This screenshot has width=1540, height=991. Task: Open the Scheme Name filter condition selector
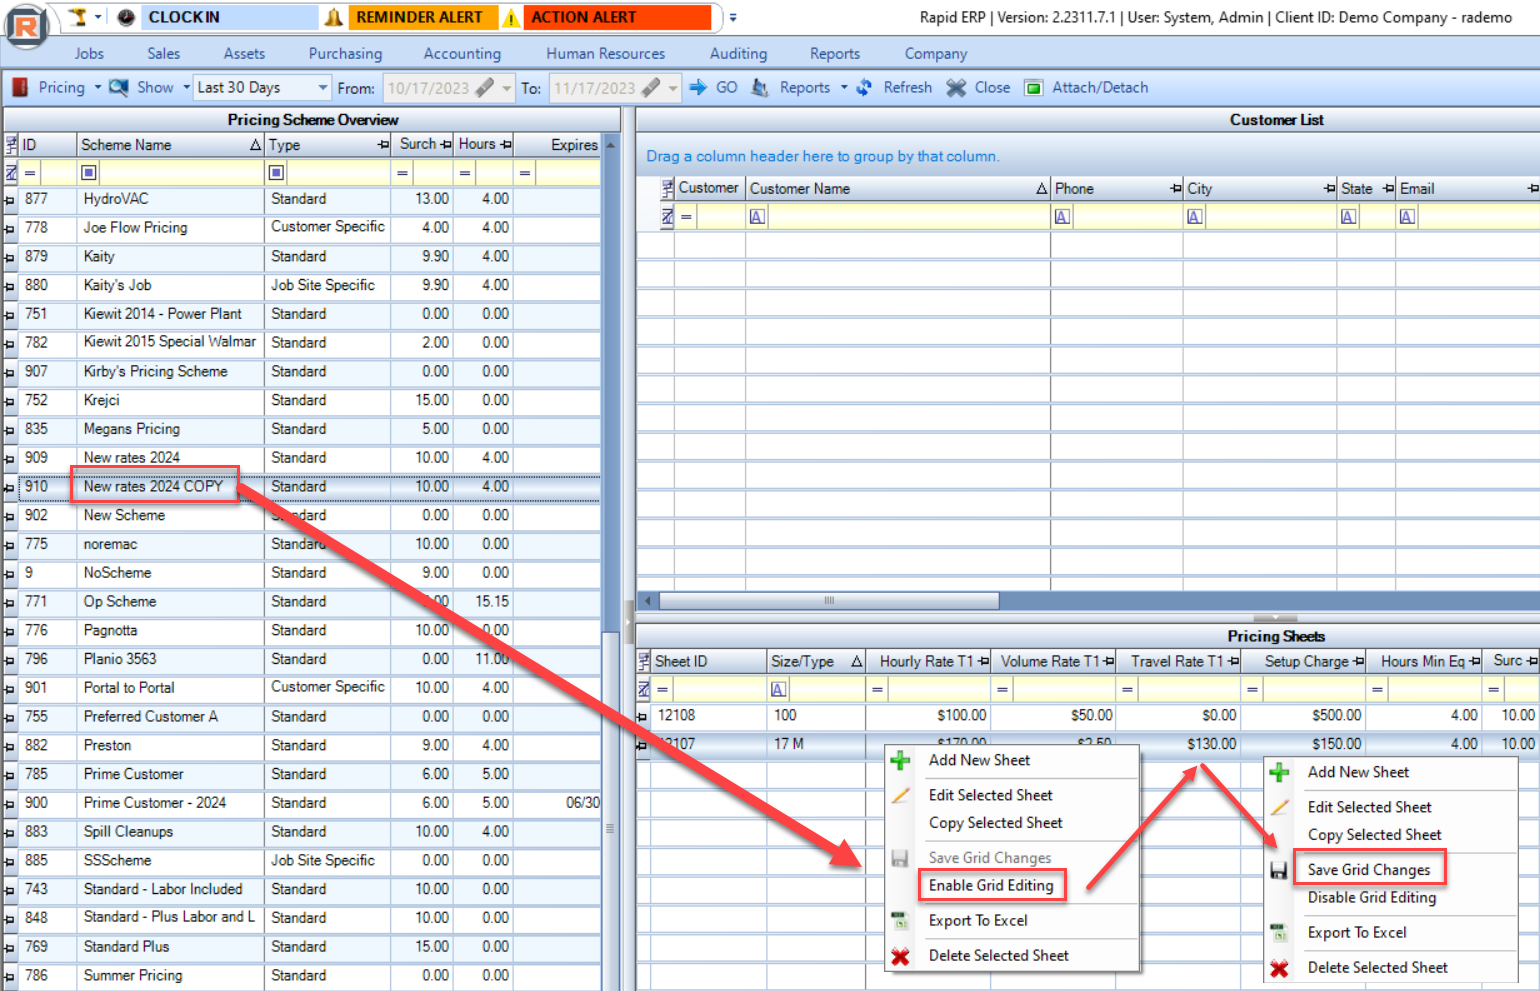[x=88, y=173]
